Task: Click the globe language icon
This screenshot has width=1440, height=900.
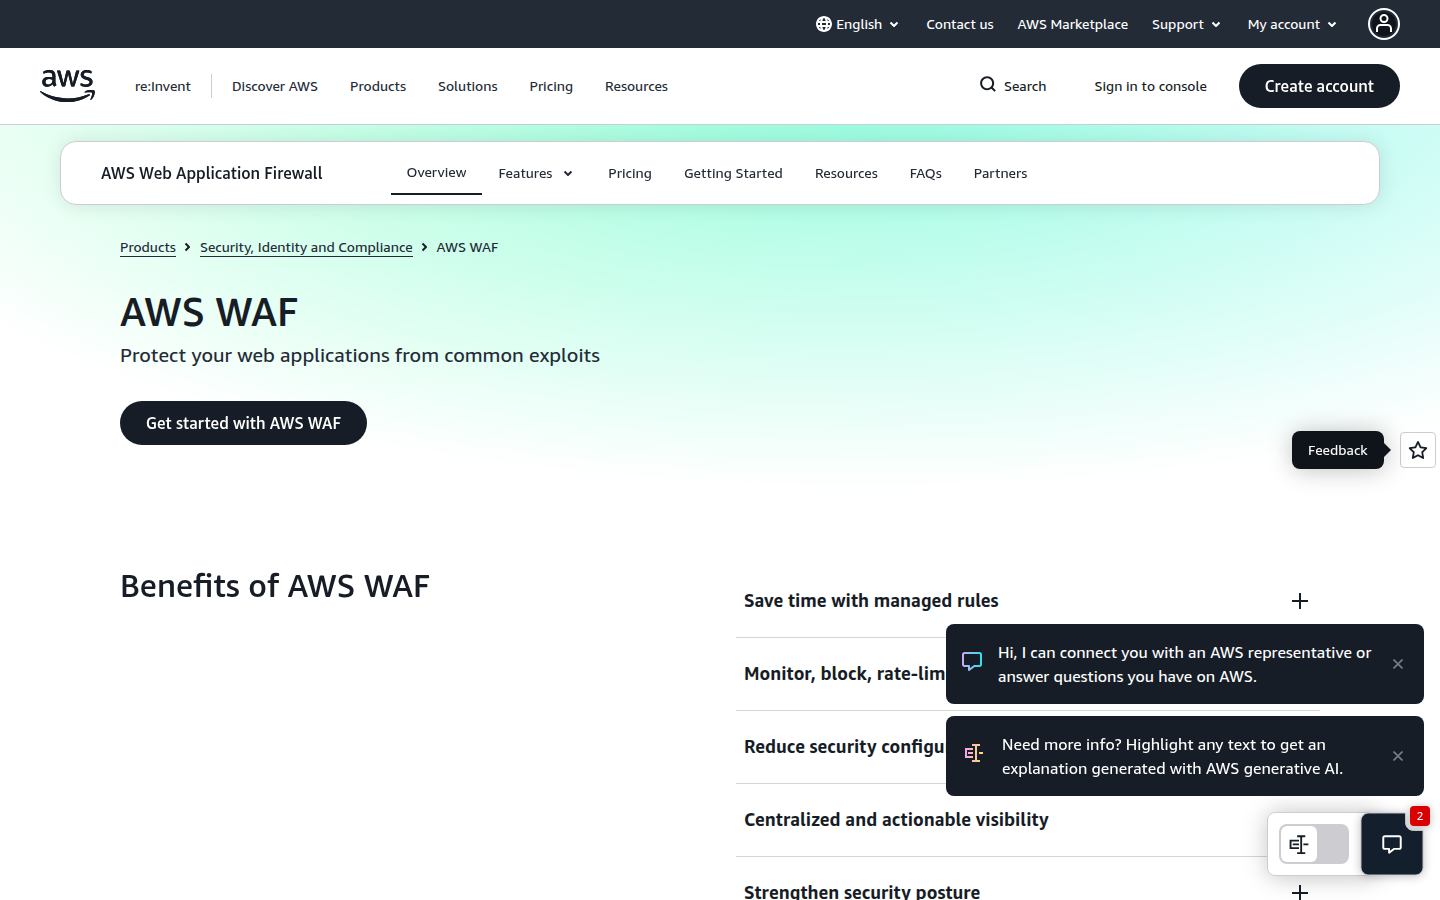Action: click(824, 24)
